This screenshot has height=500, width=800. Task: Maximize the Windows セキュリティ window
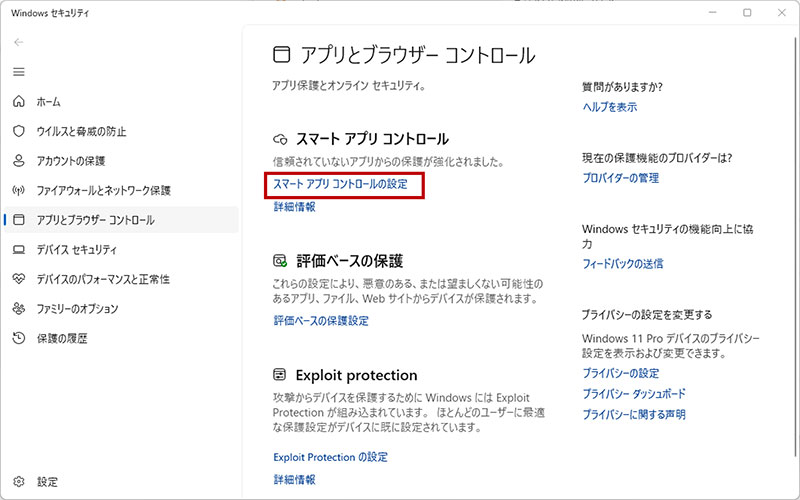[x=747, y=13]
